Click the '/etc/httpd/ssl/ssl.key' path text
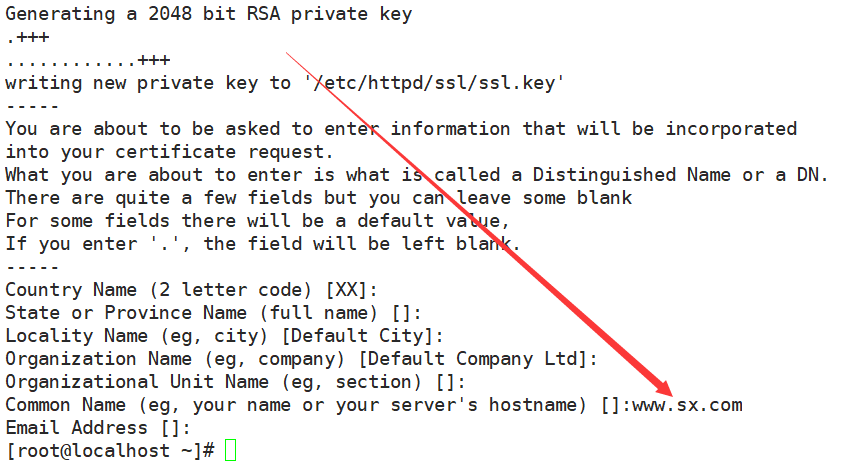 tap(434, 83)
